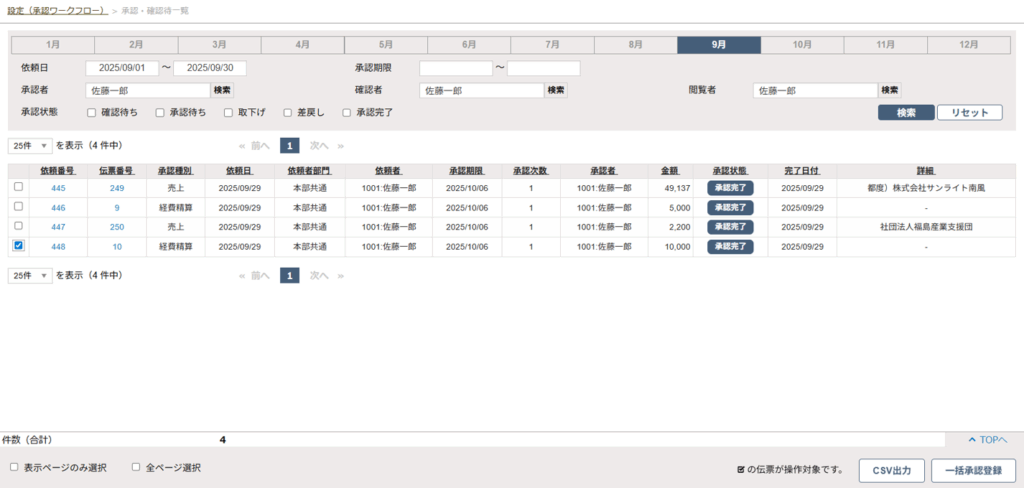Switch to the 8月 month tab
Screen dimensions: 1024x488
[x=635, y=45]
